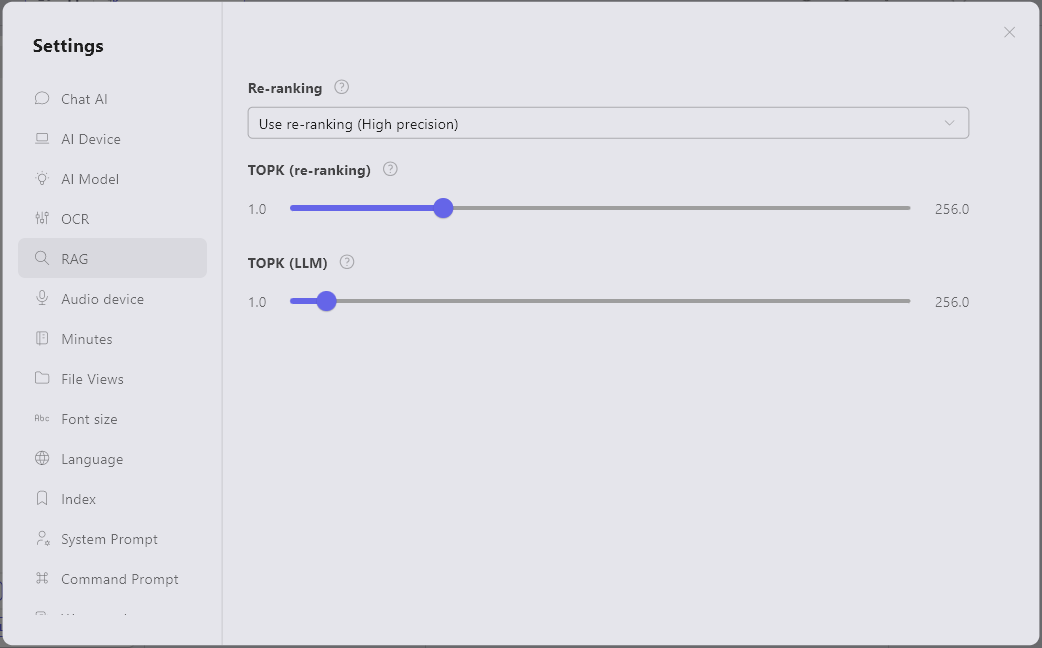
Task: Click the Audio device microphone icon
Action: click(42, 299)
